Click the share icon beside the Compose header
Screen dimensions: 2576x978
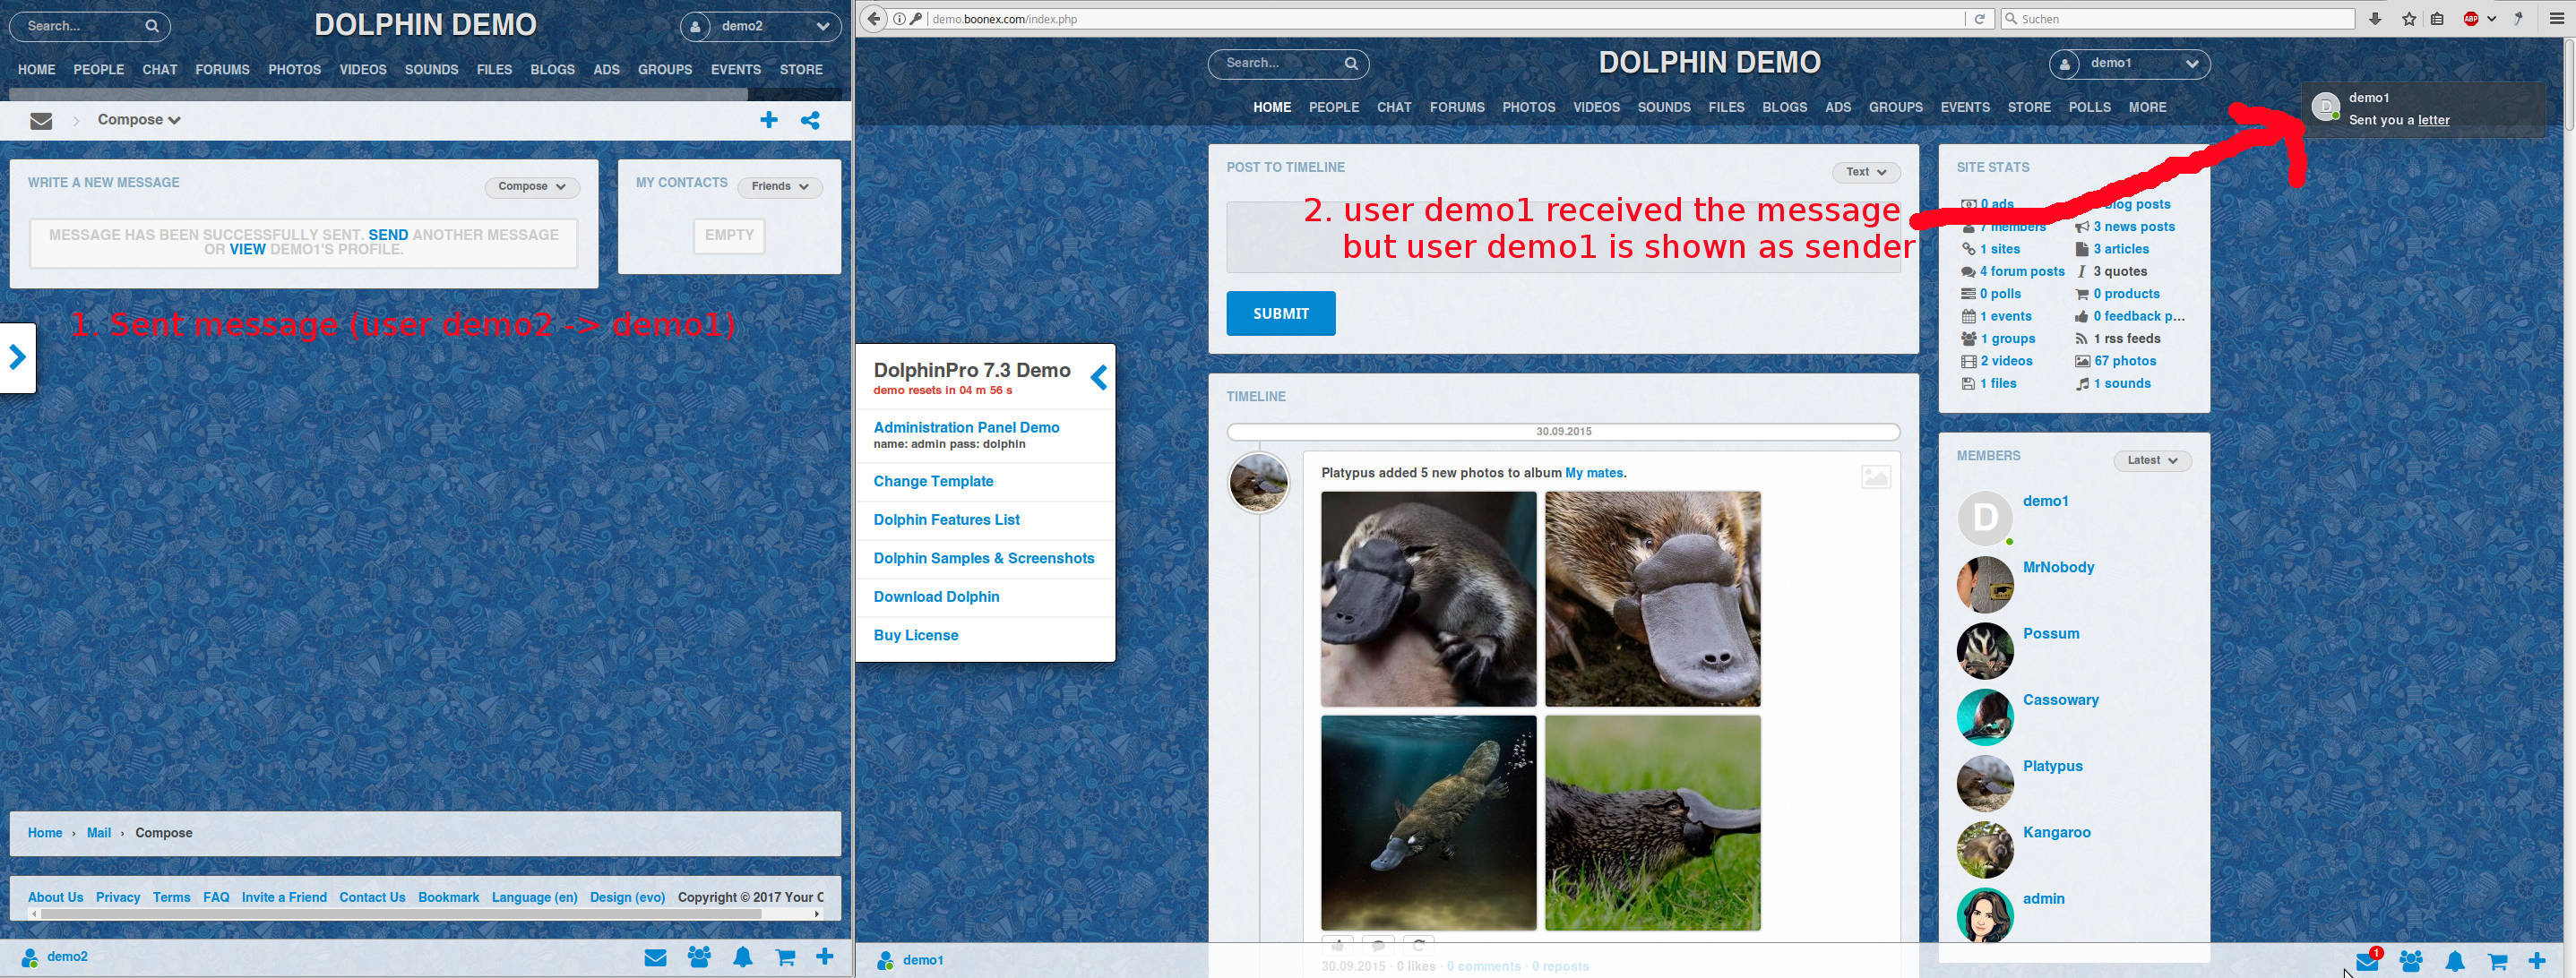pyautogui.click(x=810, y=120)
